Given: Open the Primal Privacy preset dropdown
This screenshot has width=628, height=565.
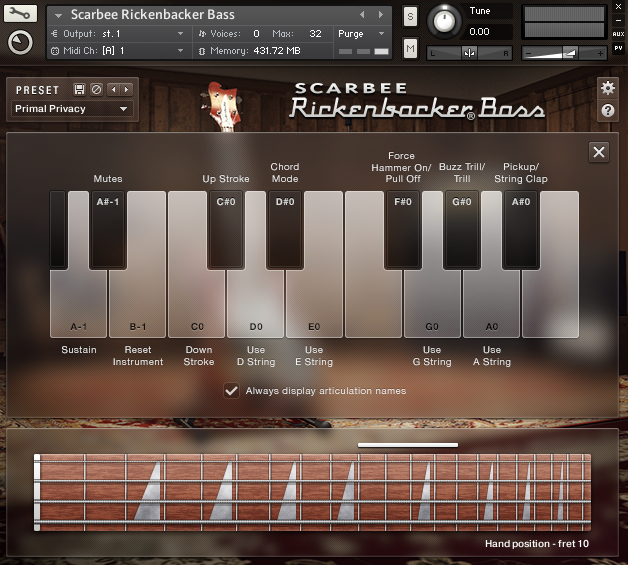Looking at the screenshot, I should pos(72,109).
